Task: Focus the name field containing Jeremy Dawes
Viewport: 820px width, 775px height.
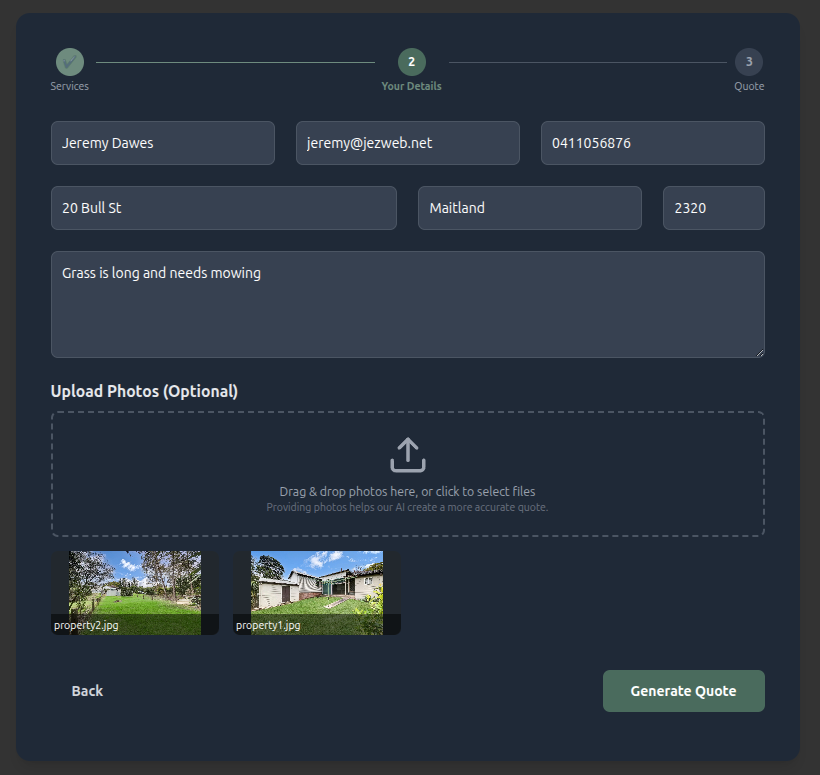Action: coord(162,143)
